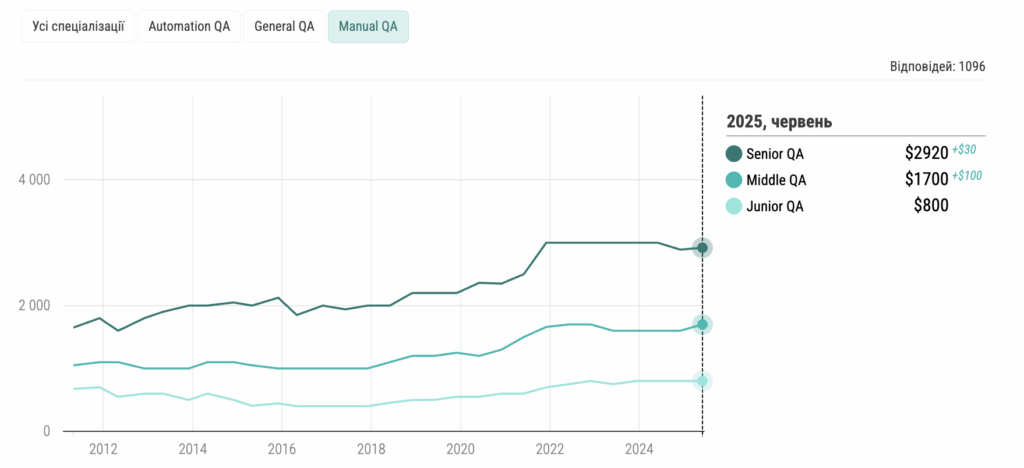This screenshot has height=468, width=1024.
Task: Click the Senior QA data point marker
Action: coord(703,248)
